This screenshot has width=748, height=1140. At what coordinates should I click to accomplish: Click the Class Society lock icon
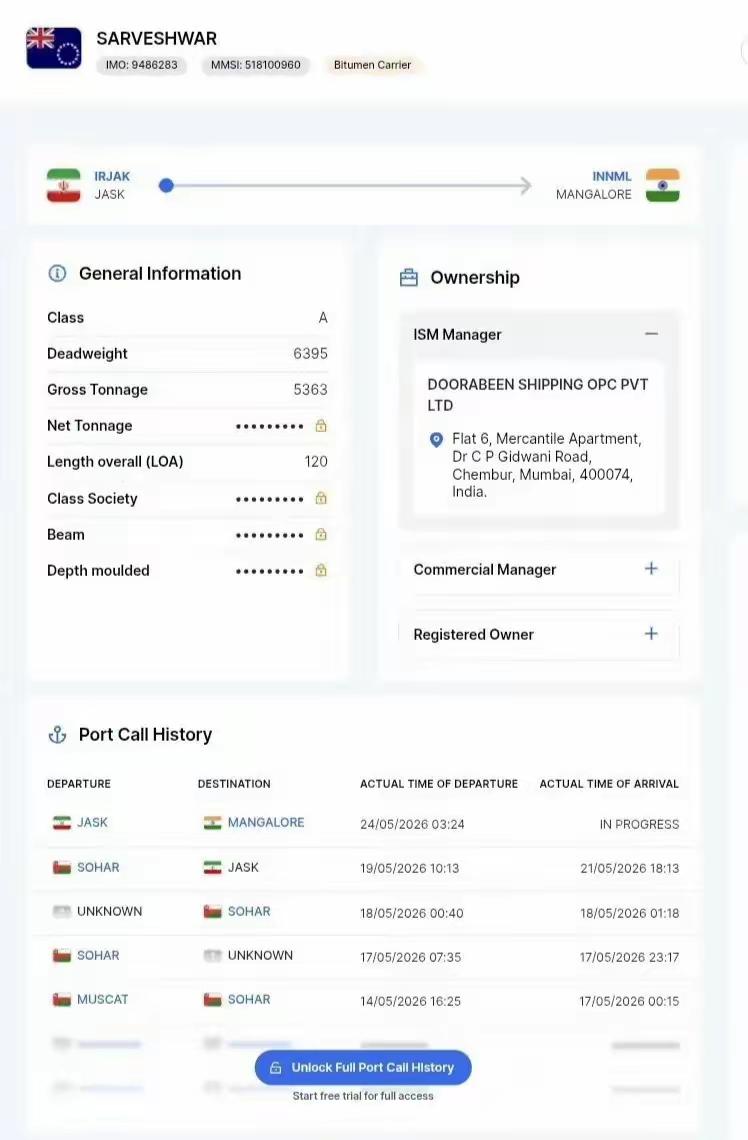point(321,499)
